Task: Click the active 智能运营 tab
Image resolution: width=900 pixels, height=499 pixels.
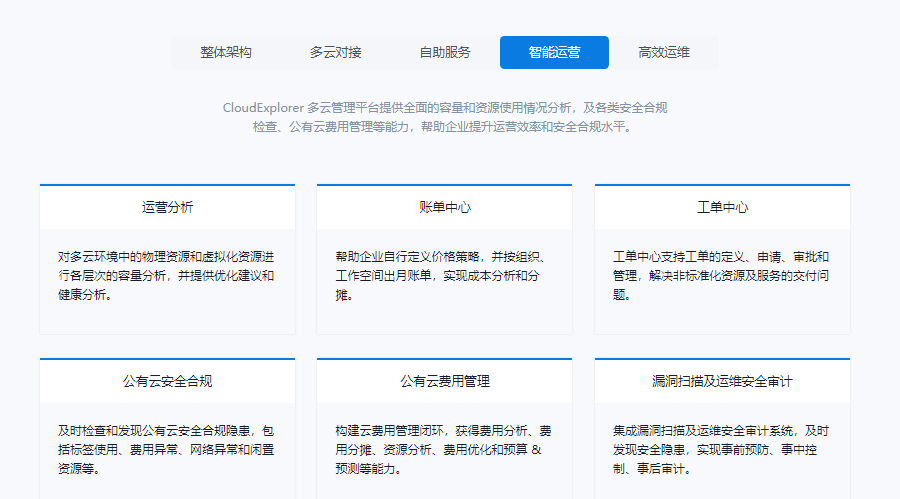Action: pos(554,52)
